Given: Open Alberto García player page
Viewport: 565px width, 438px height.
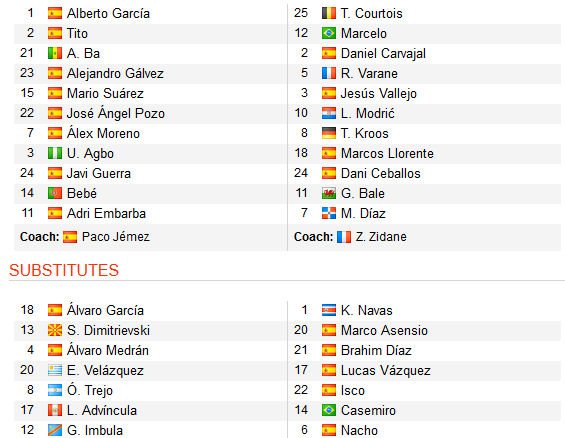Looking at the screenshot, I should (108, 13).
